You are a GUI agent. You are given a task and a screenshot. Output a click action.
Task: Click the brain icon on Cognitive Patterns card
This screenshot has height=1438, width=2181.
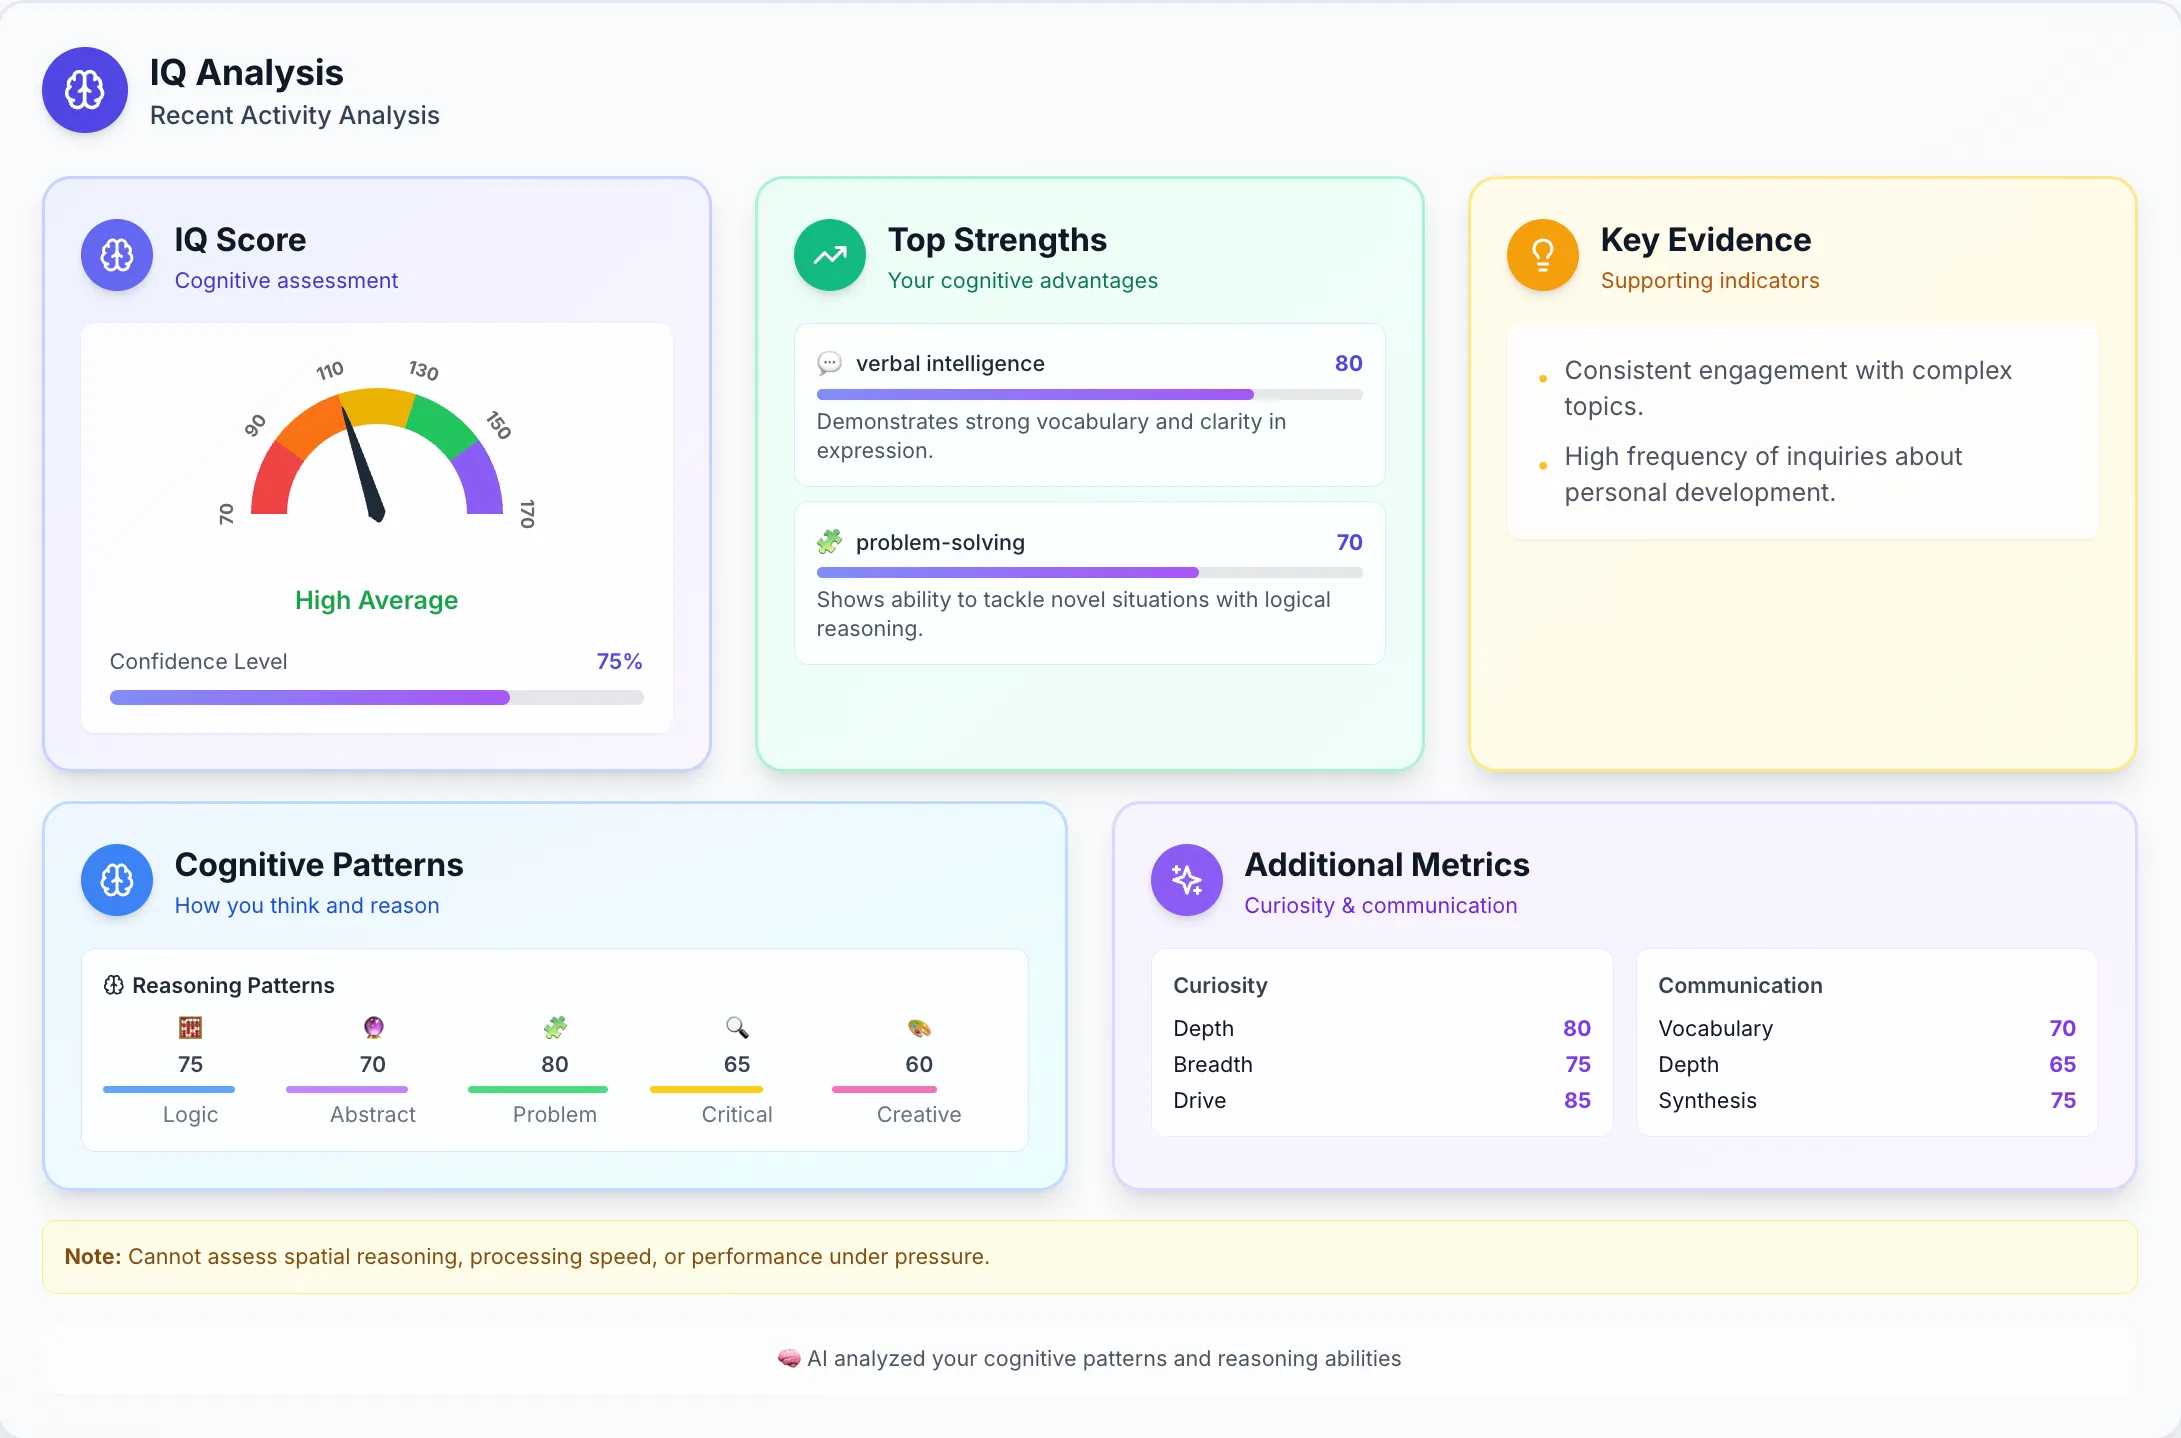click(116, 881)
